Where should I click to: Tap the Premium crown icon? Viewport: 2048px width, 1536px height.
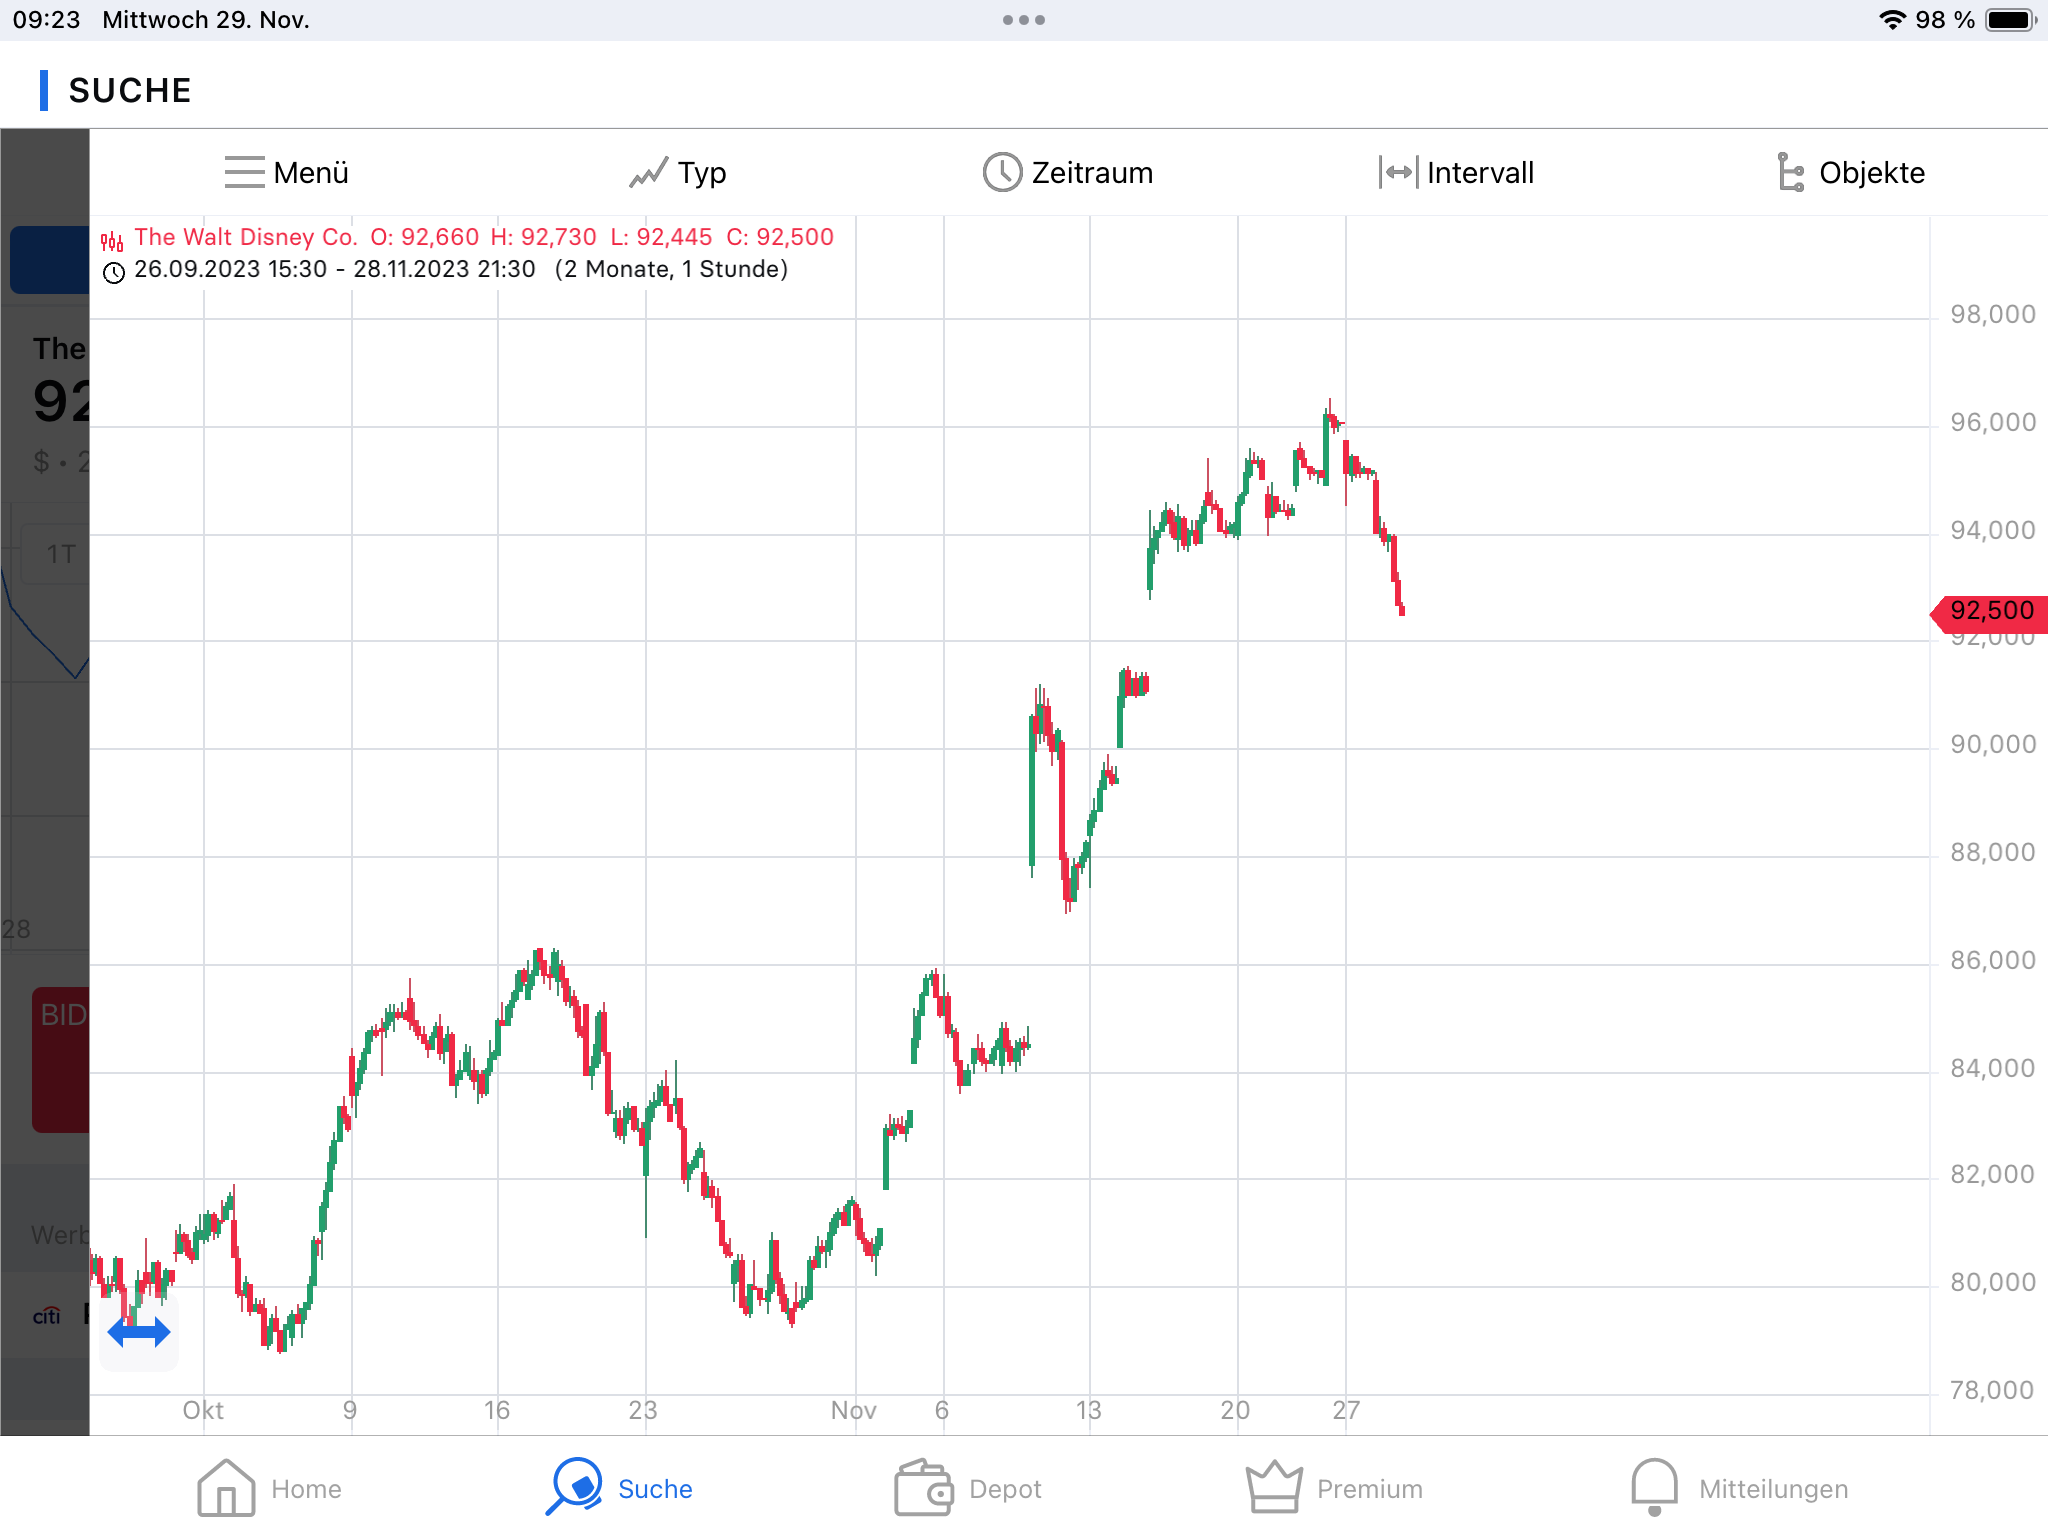point(1274,1488)
